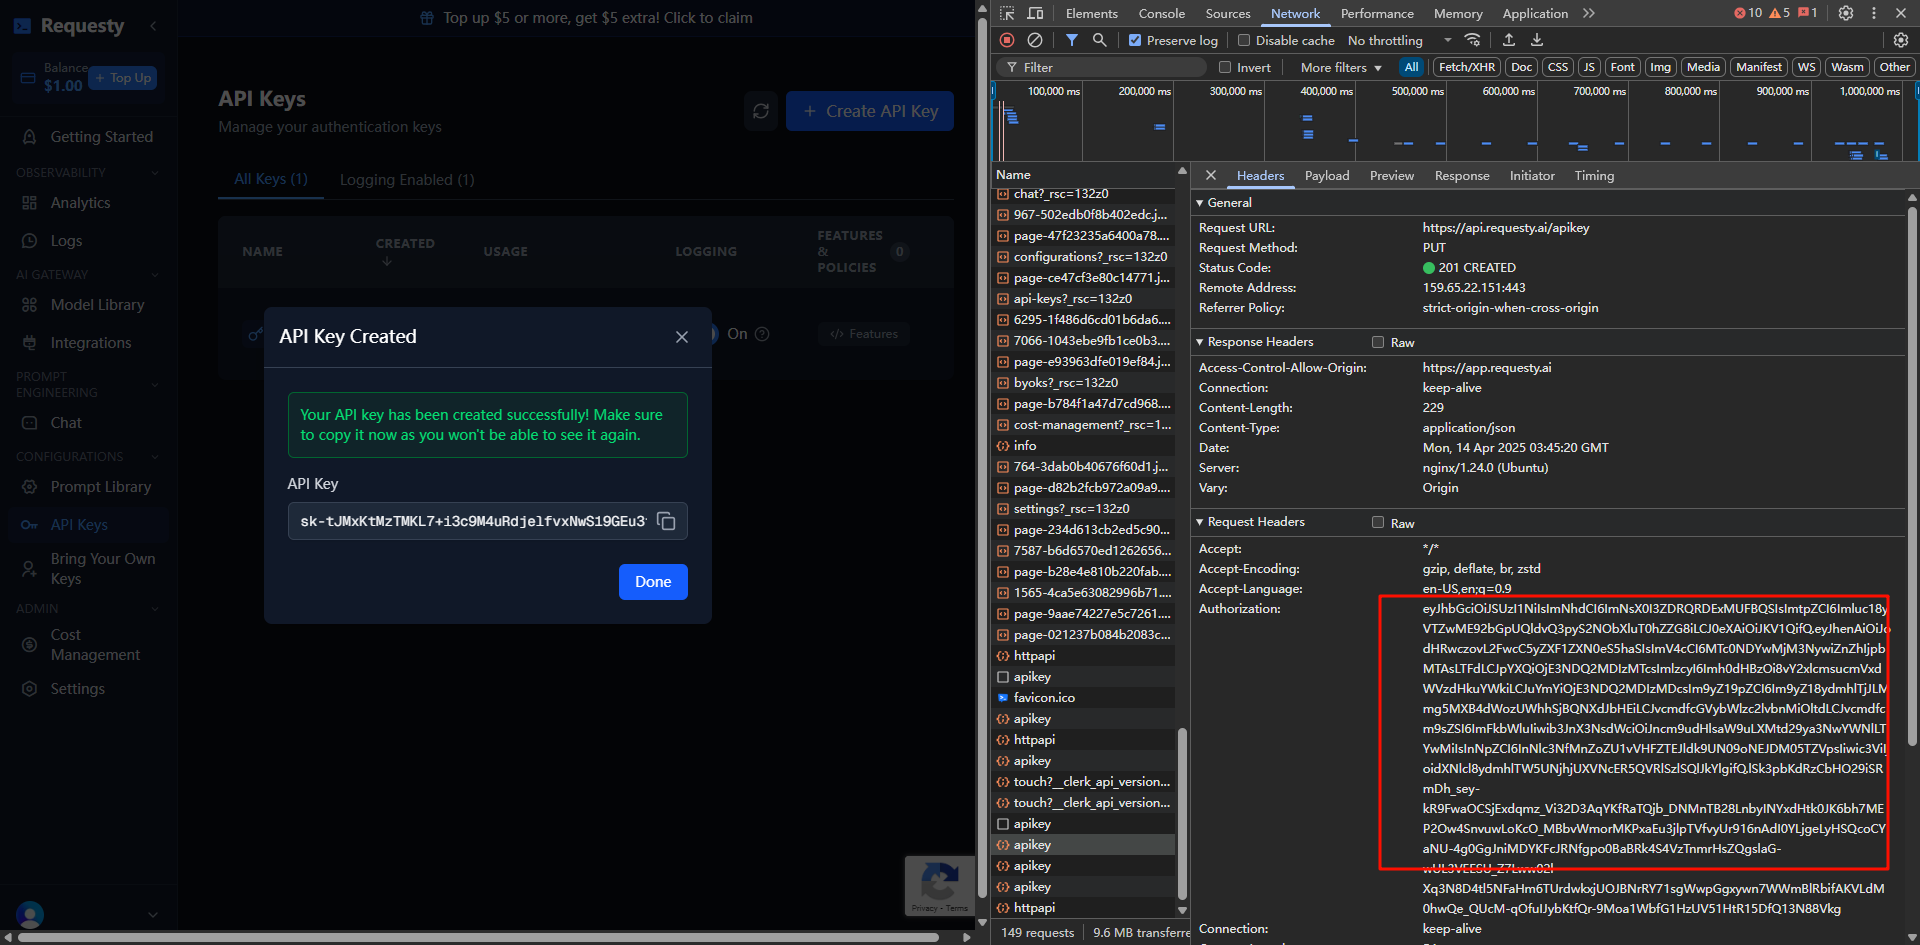Switch to the Elements tab

1091,13
